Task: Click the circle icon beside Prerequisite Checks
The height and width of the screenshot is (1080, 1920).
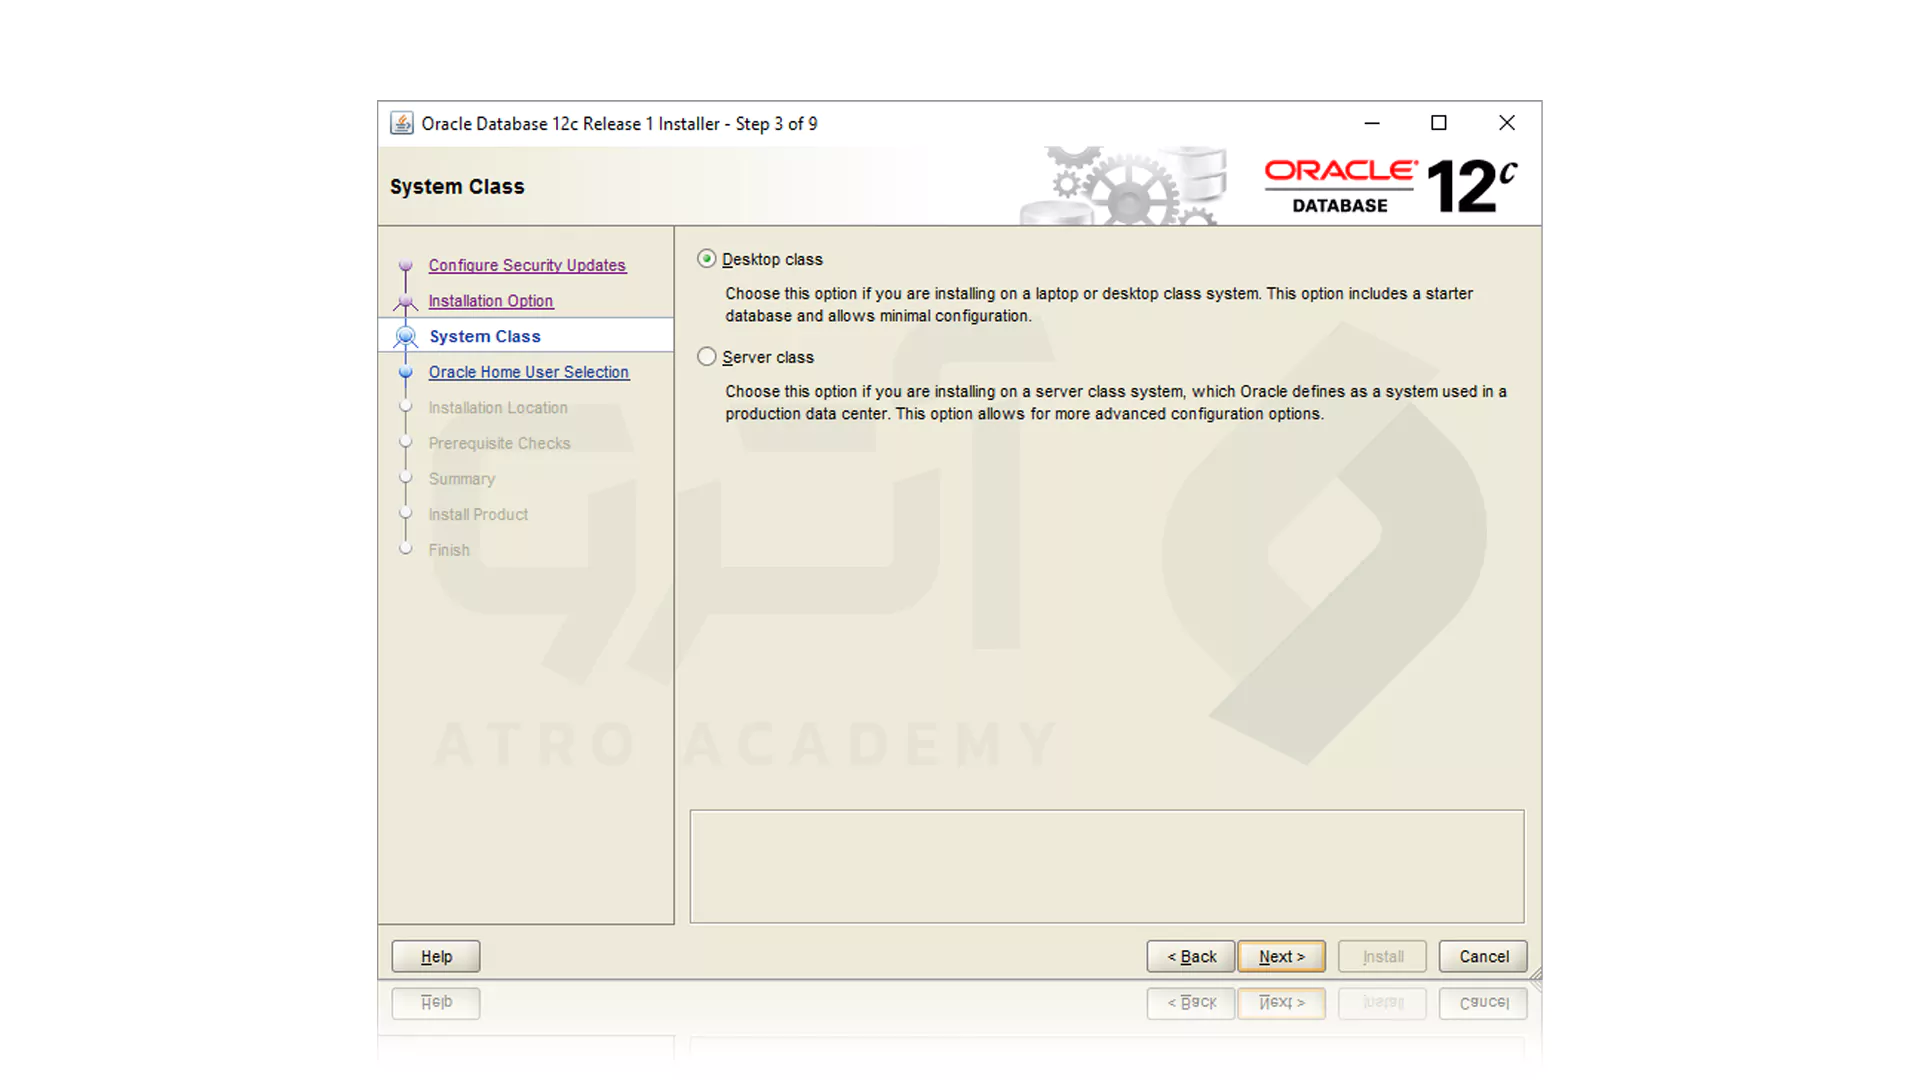Action: pos(406,442)
